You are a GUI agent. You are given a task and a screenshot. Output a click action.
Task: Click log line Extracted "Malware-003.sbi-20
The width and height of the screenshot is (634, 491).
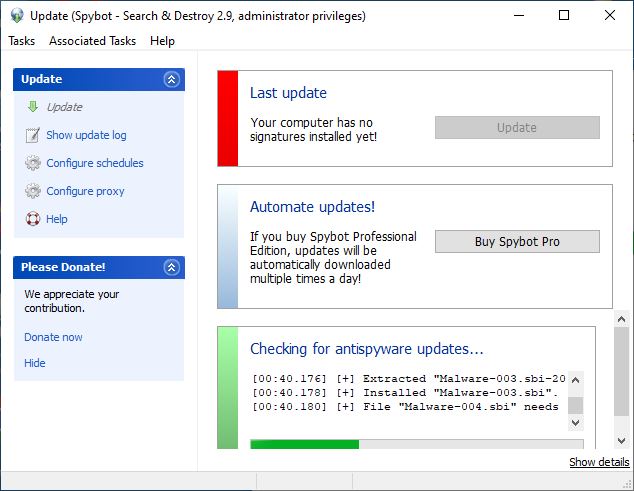click(409, 379)
